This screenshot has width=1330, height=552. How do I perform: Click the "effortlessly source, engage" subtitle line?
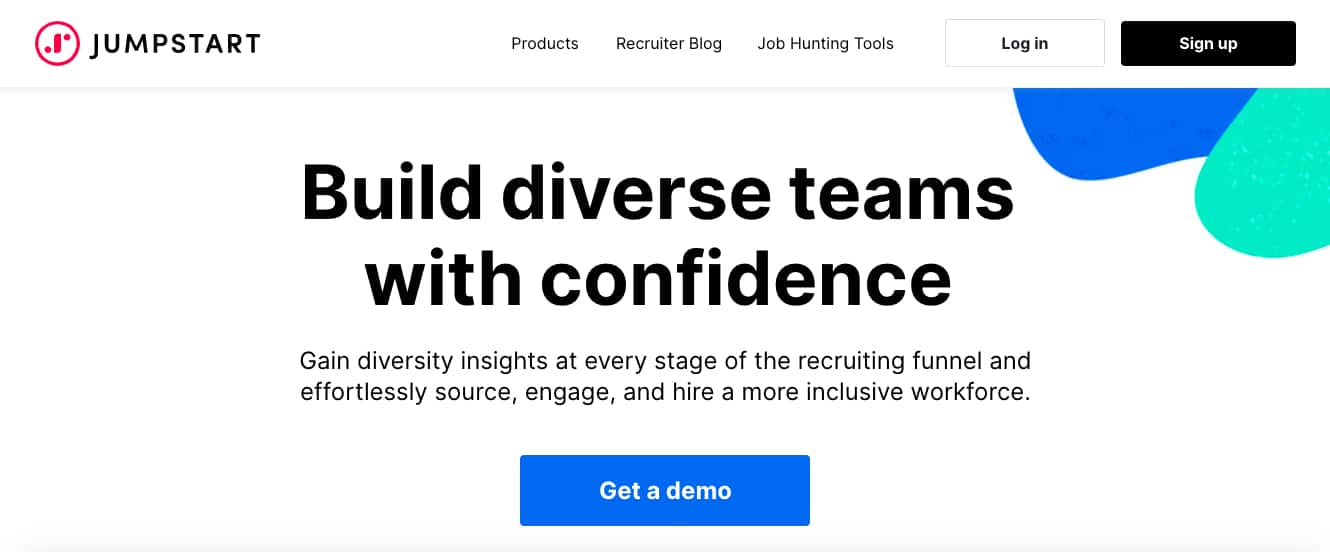(665, 392)
